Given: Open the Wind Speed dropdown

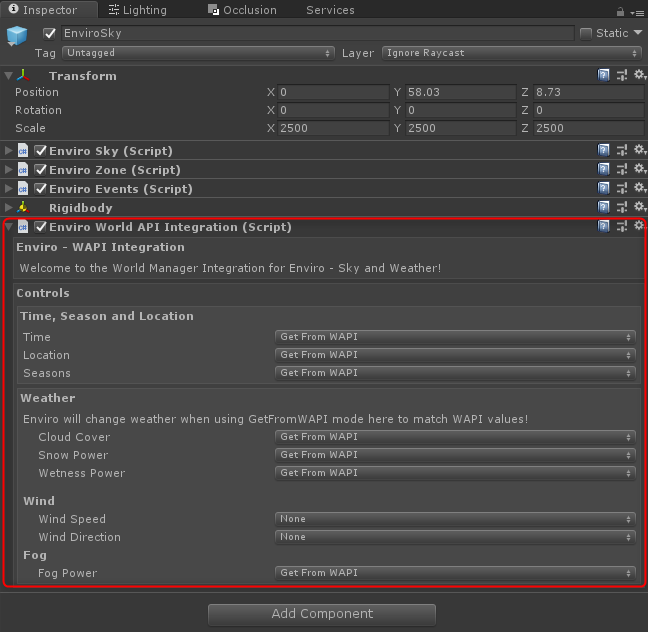Looking at the screenshot, I should tap(455, 519).
